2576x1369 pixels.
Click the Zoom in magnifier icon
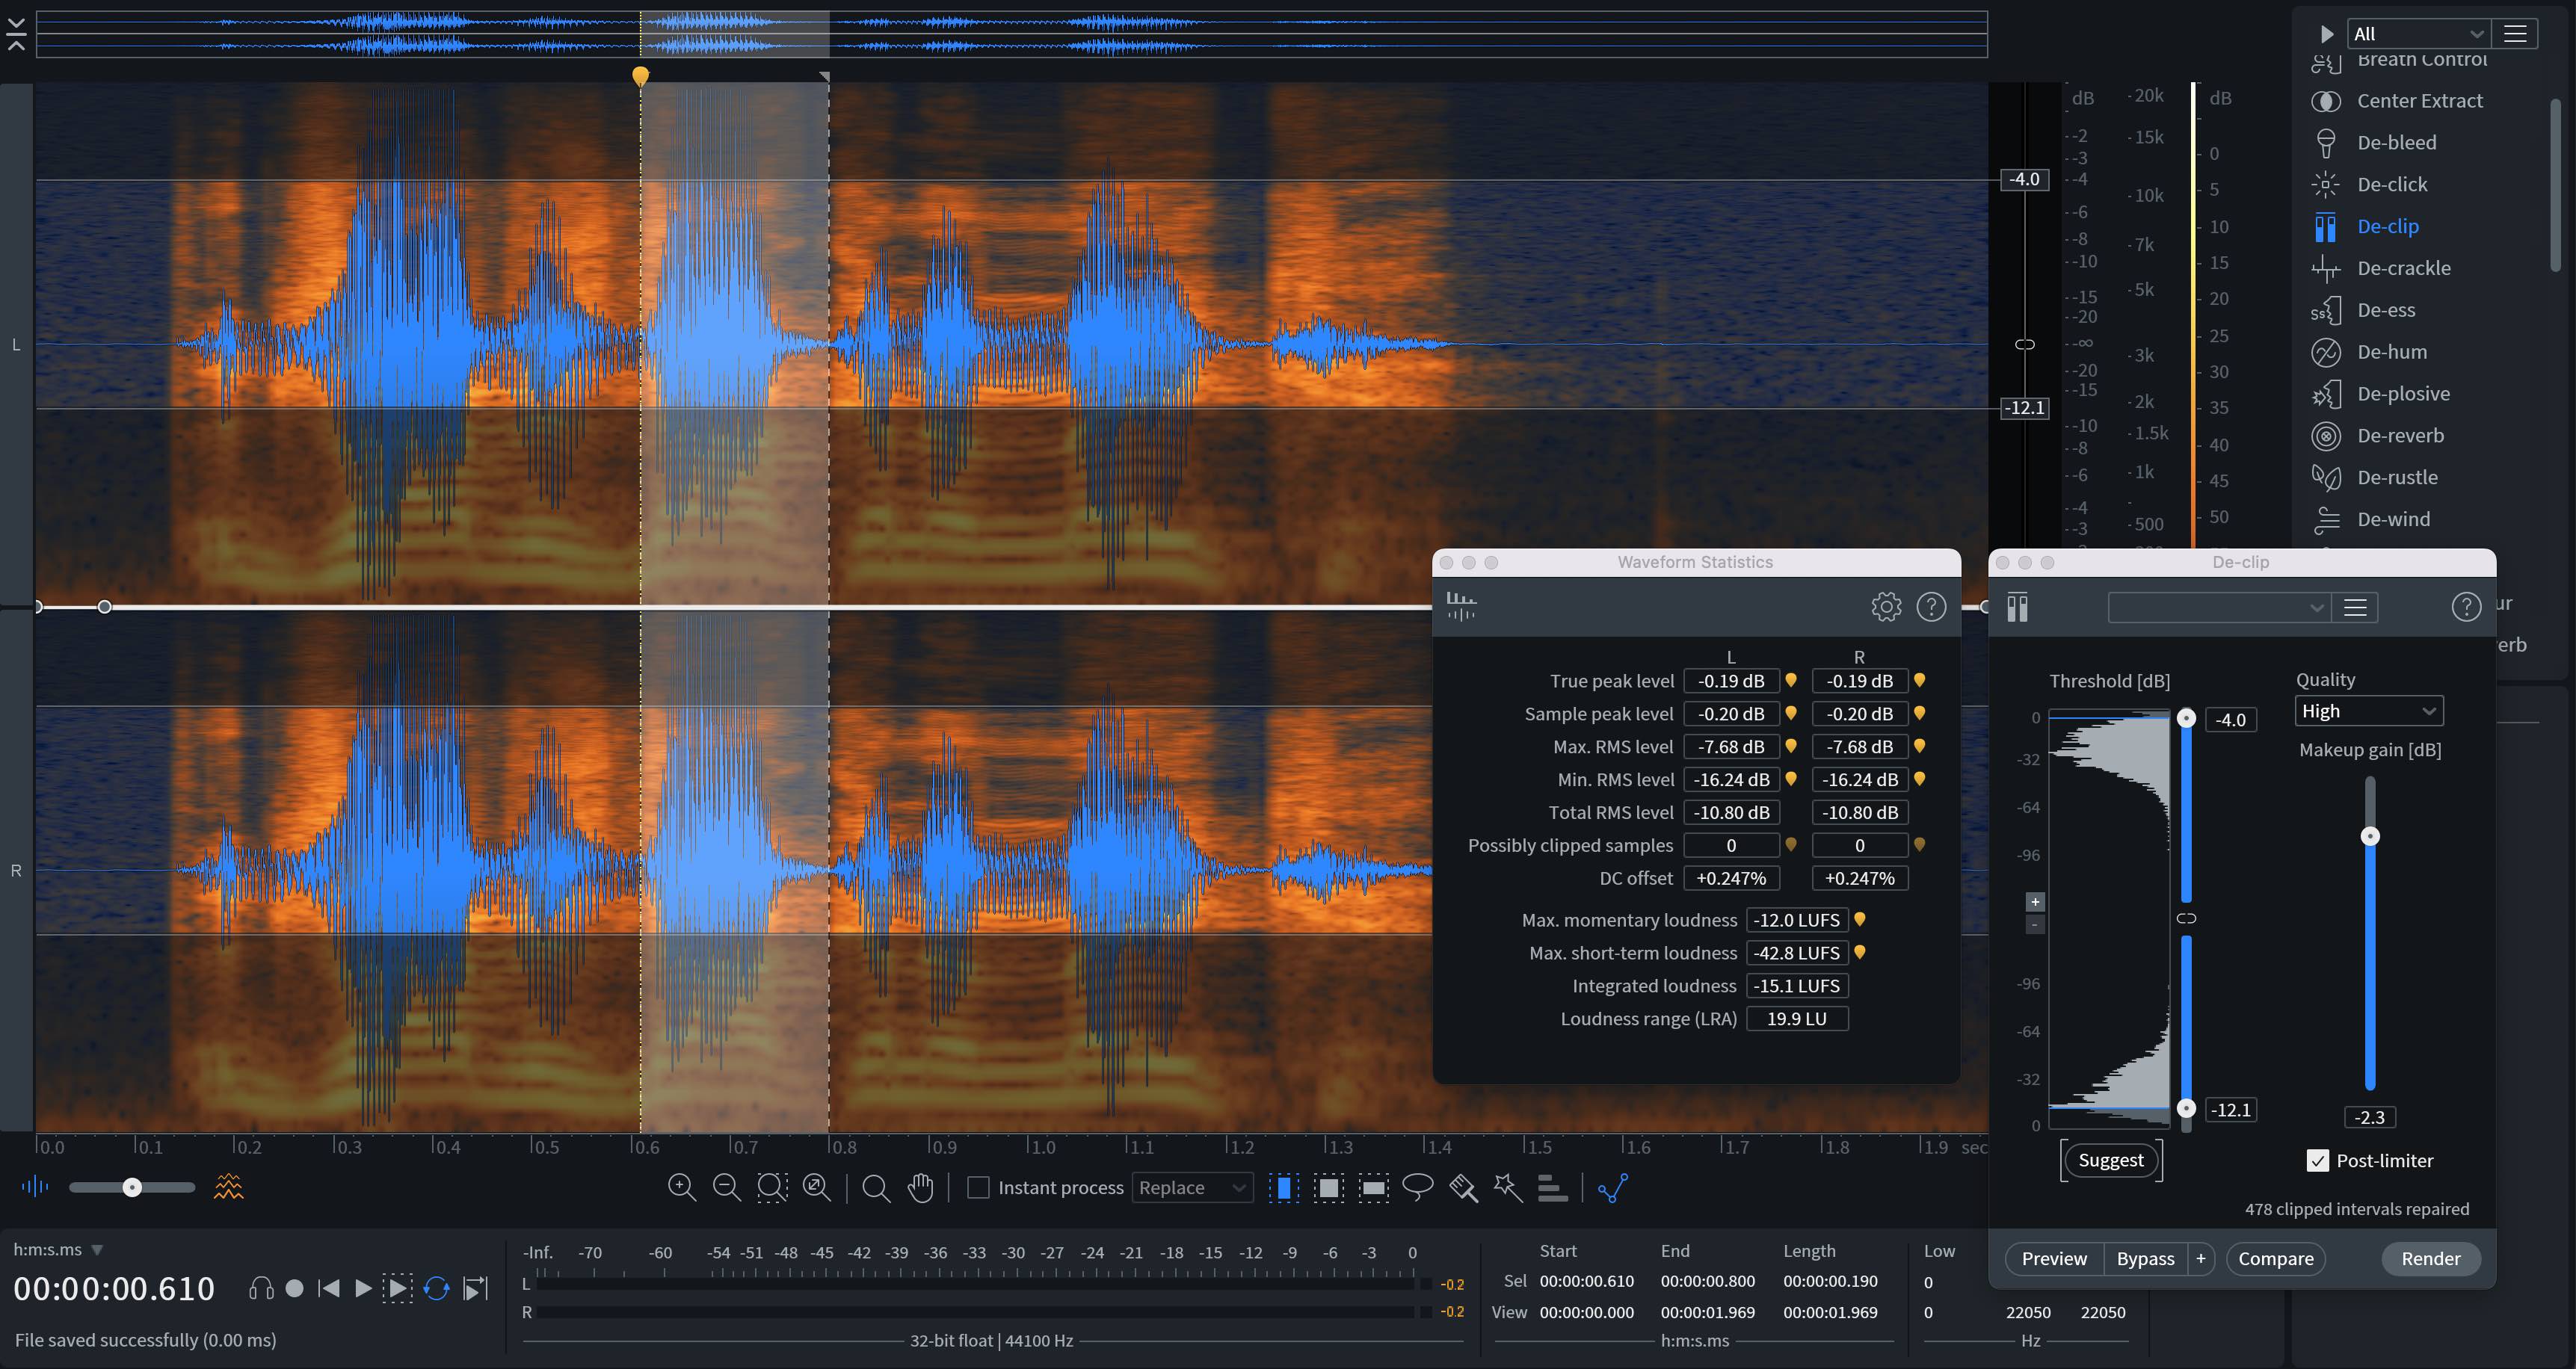(682, 1187)
